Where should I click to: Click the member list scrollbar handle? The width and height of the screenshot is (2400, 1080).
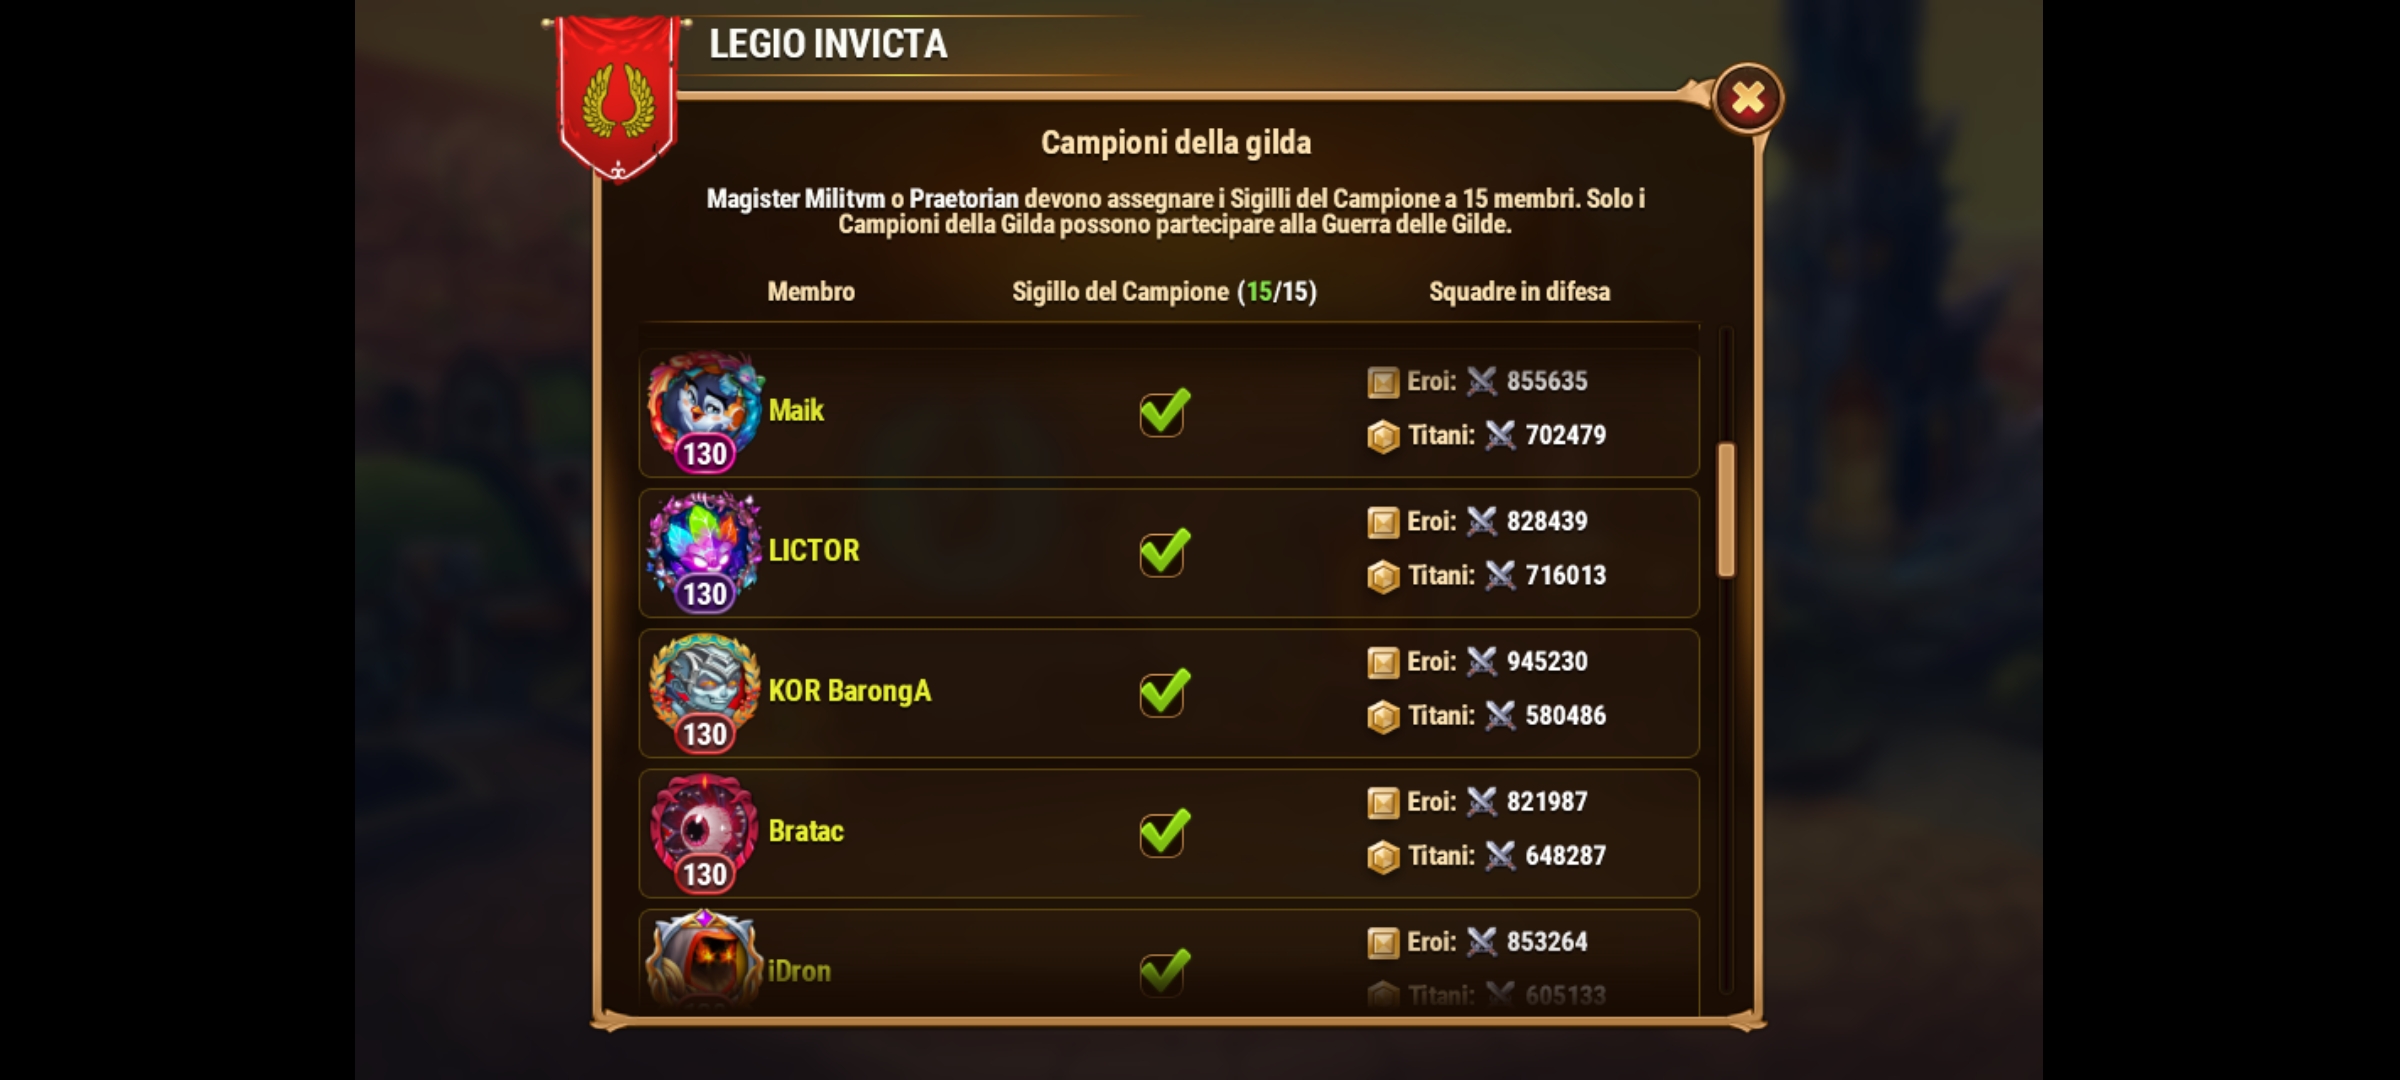coord(1726,510)
